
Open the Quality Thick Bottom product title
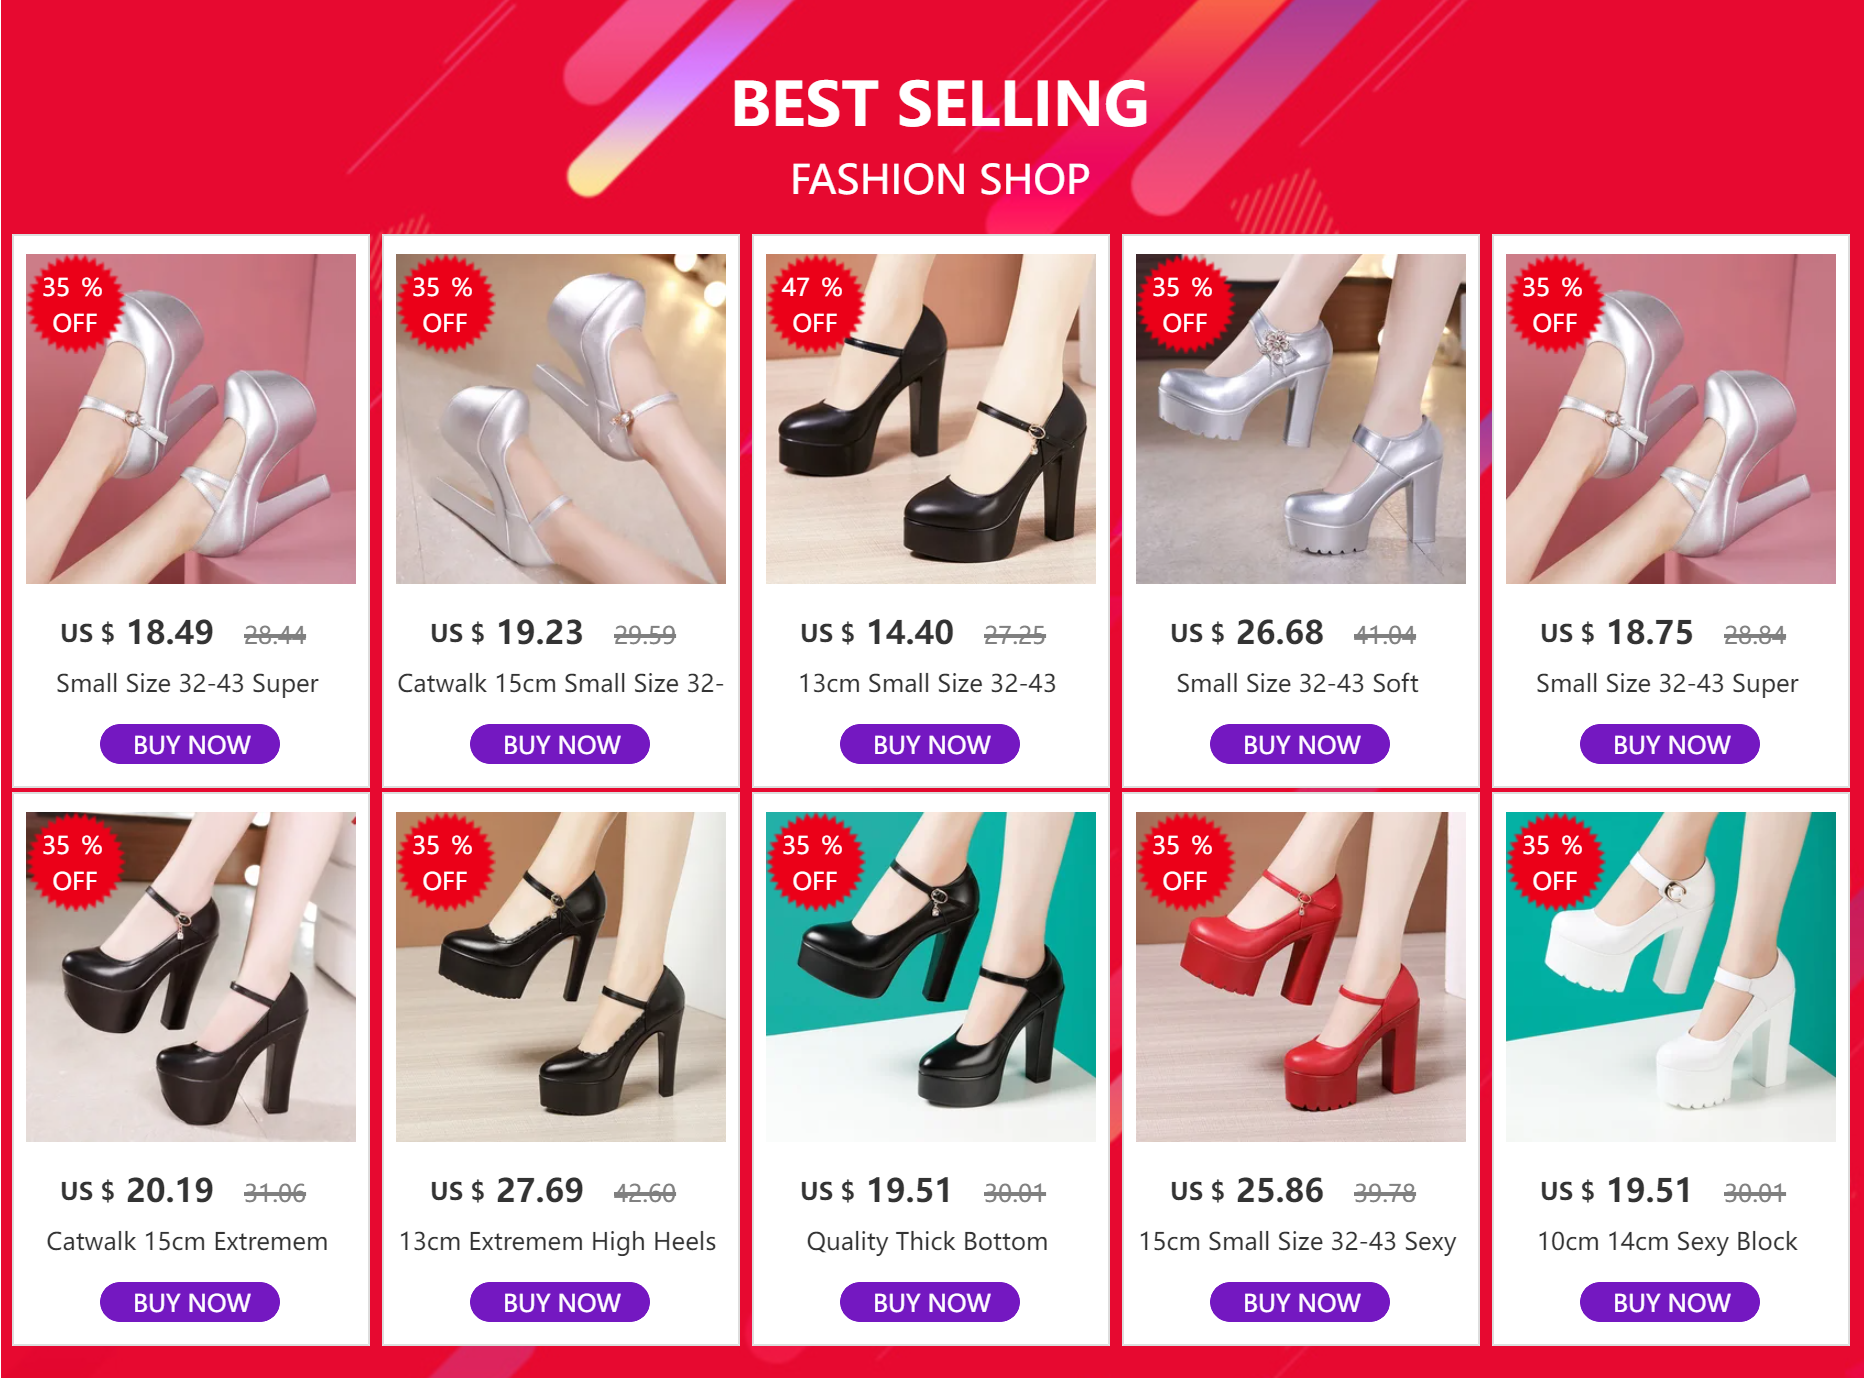[x=927, y=1241]
